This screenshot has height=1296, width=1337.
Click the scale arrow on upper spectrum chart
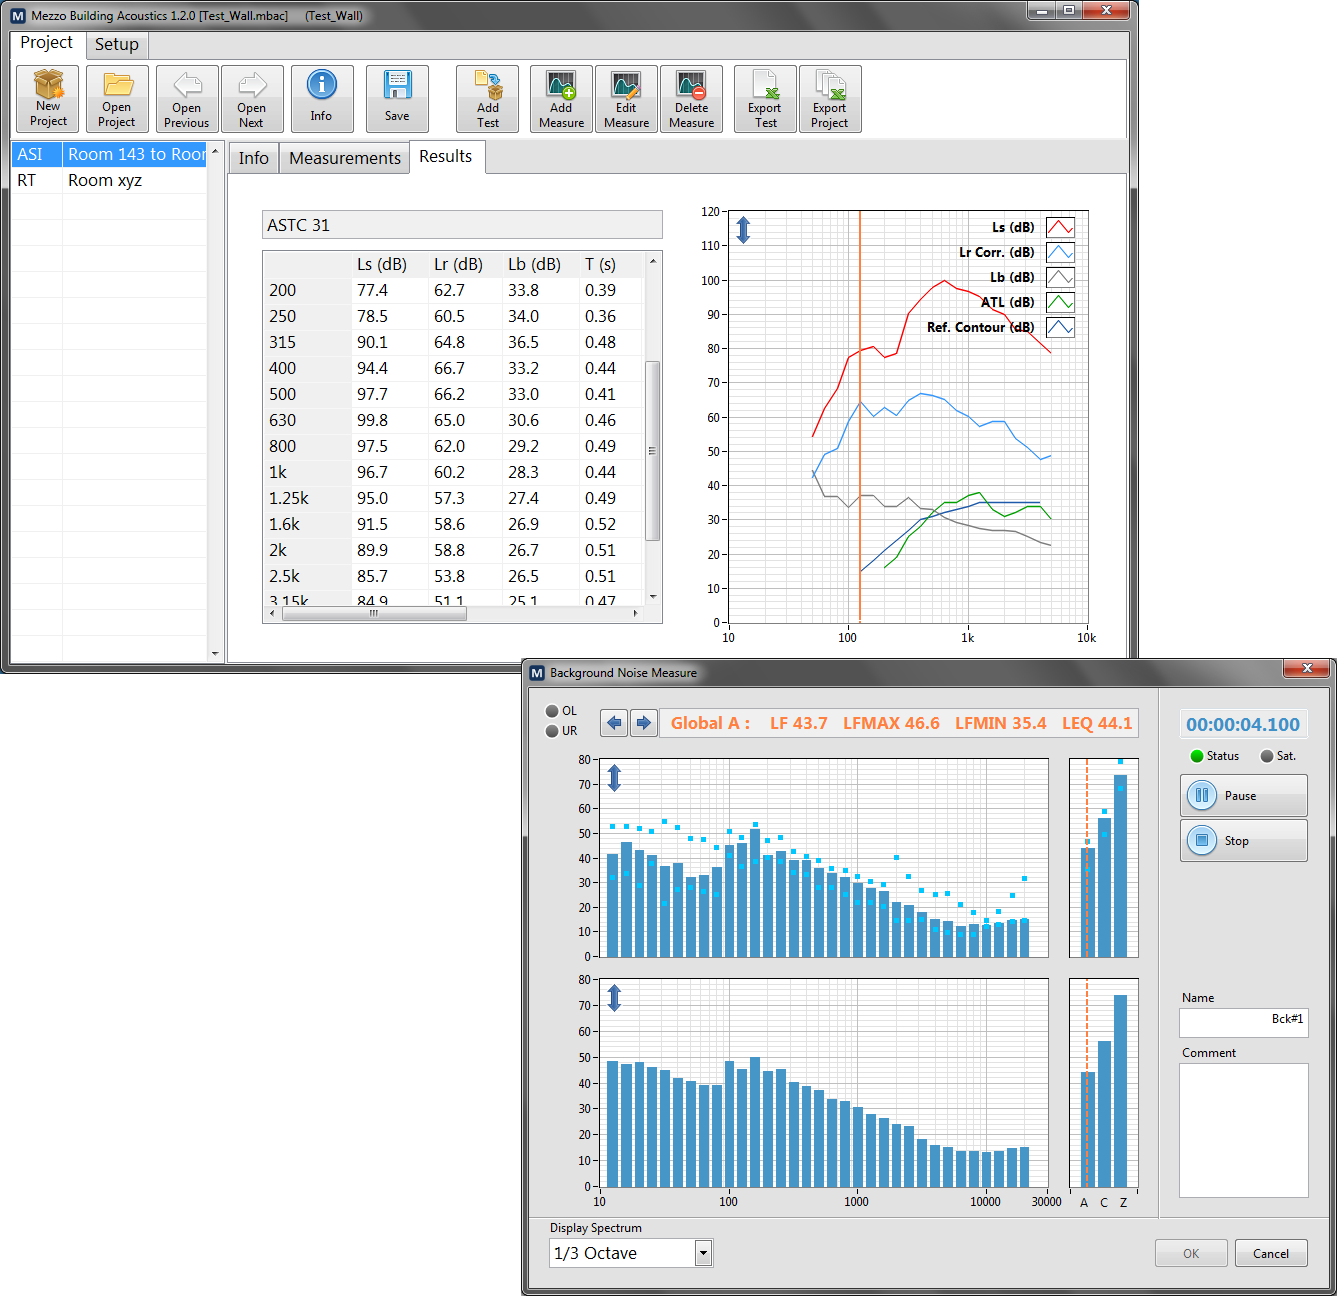pos(615,777)
